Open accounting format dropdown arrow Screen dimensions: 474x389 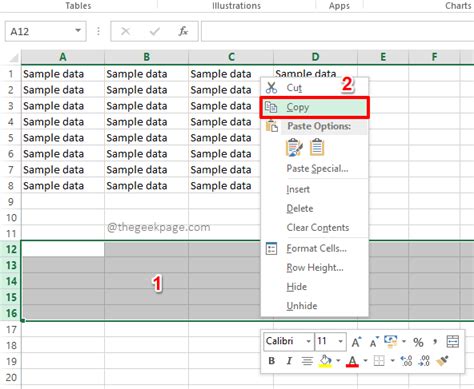pos(404,341)
